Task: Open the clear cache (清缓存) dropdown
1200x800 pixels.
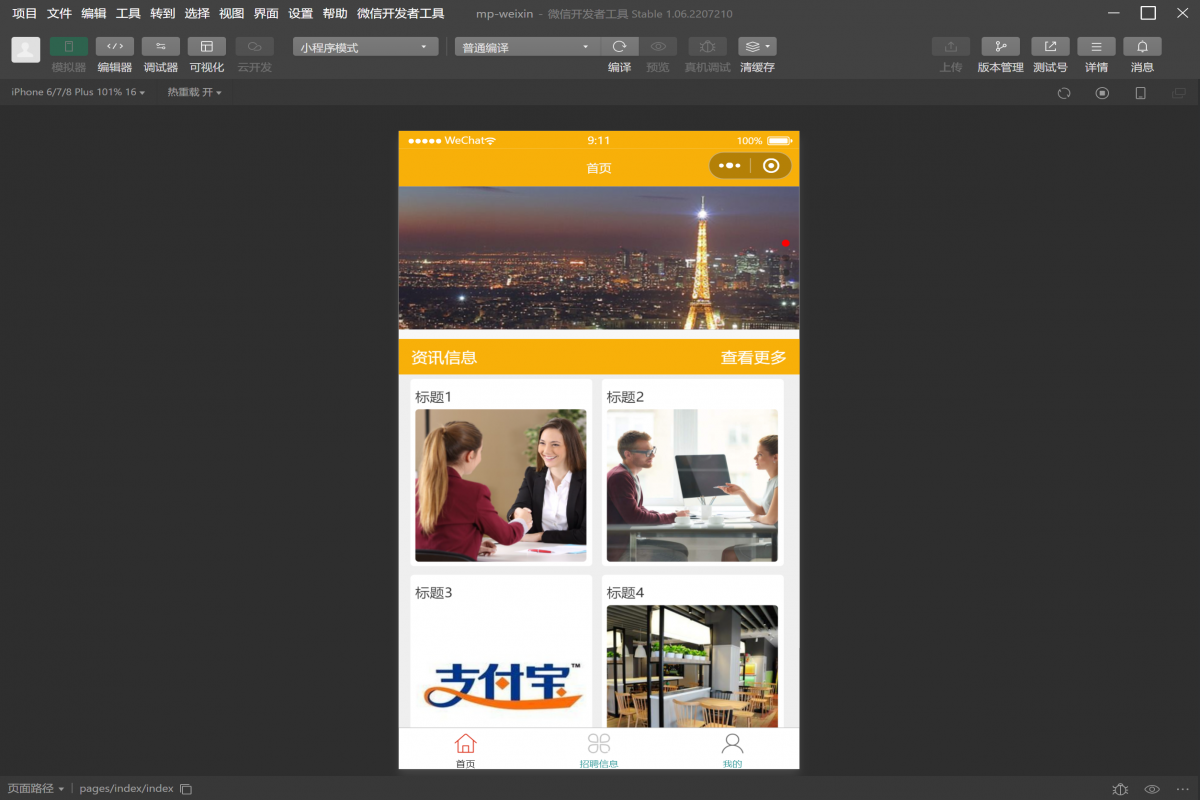Action: coord(757,47)
